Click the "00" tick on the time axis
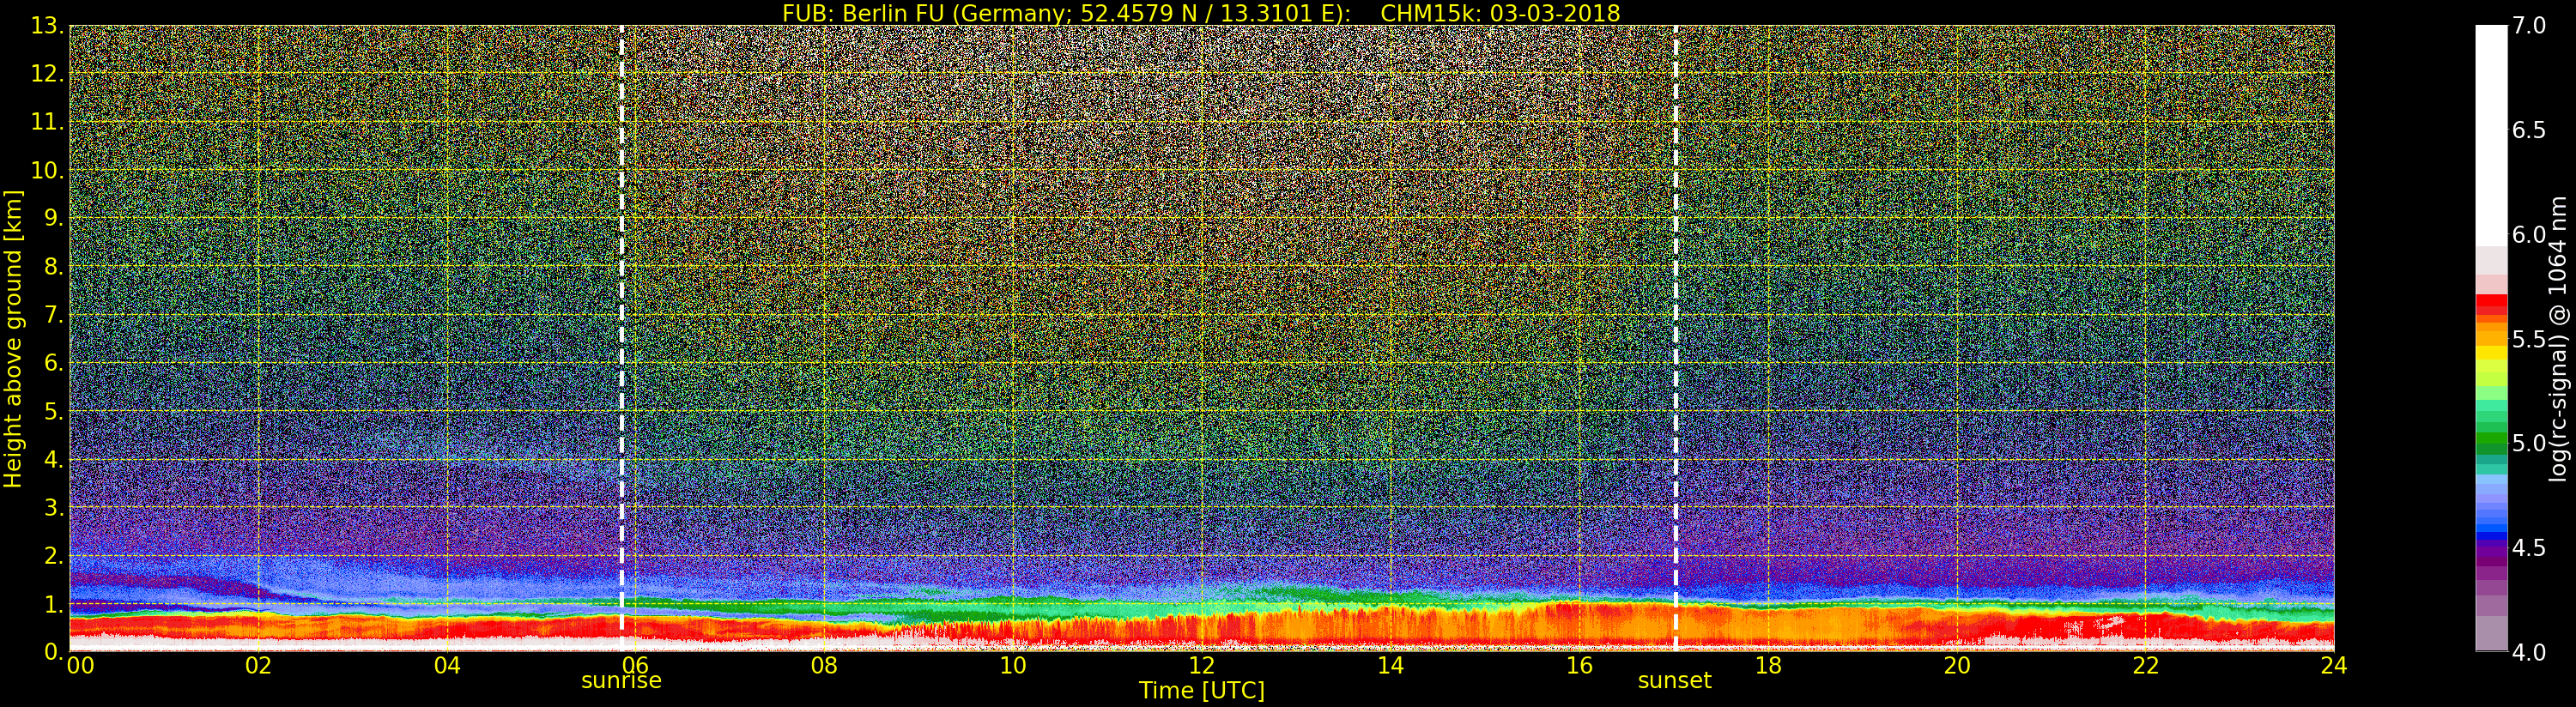The image size is (2576, 707). coord(80,665)
